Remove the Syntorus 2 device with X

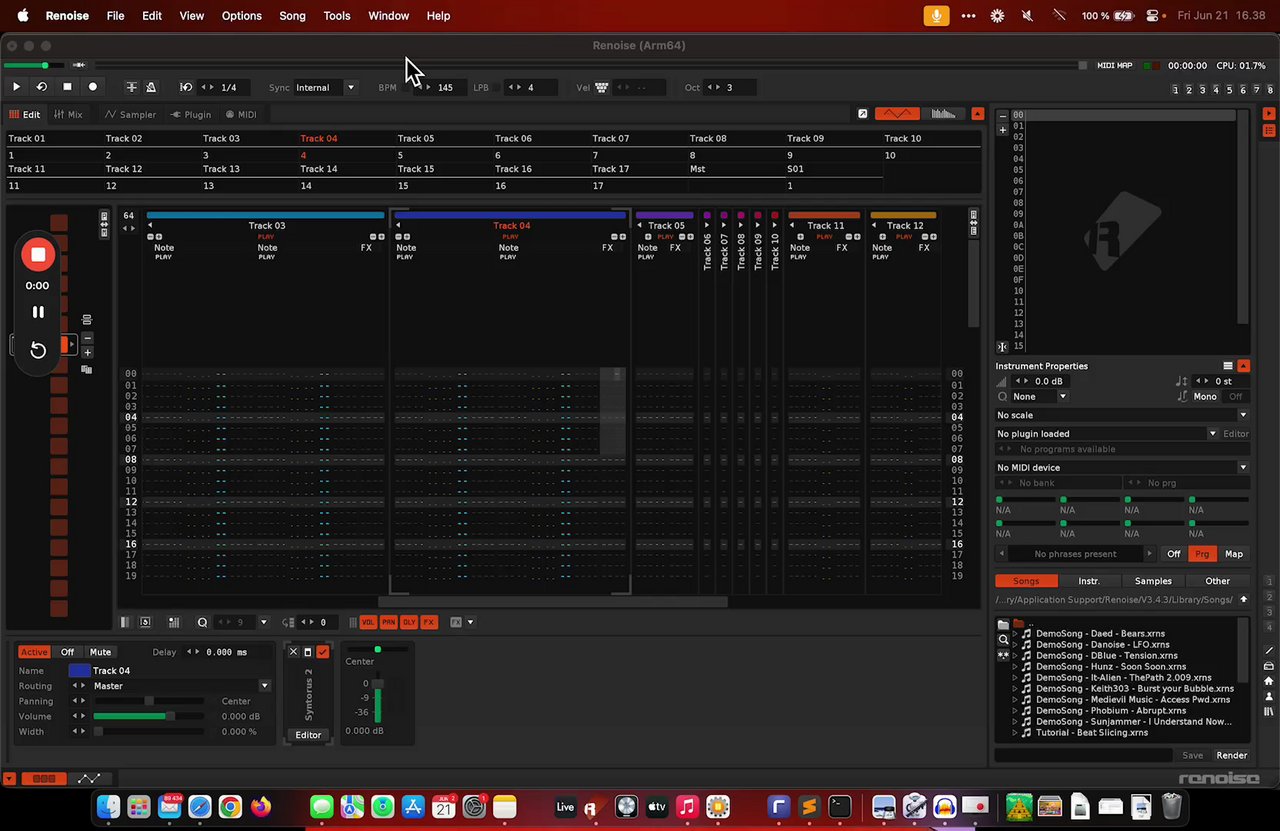pos(293,652)
